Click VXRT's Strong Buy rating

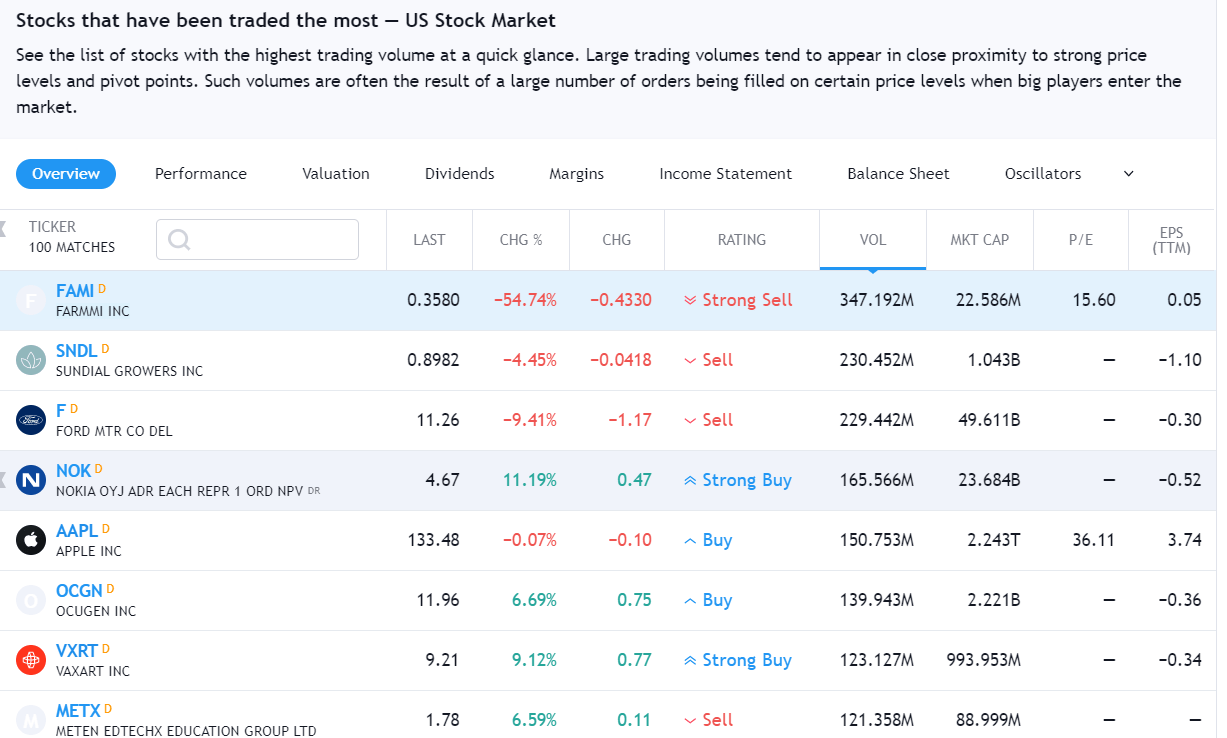pos(738,660)
